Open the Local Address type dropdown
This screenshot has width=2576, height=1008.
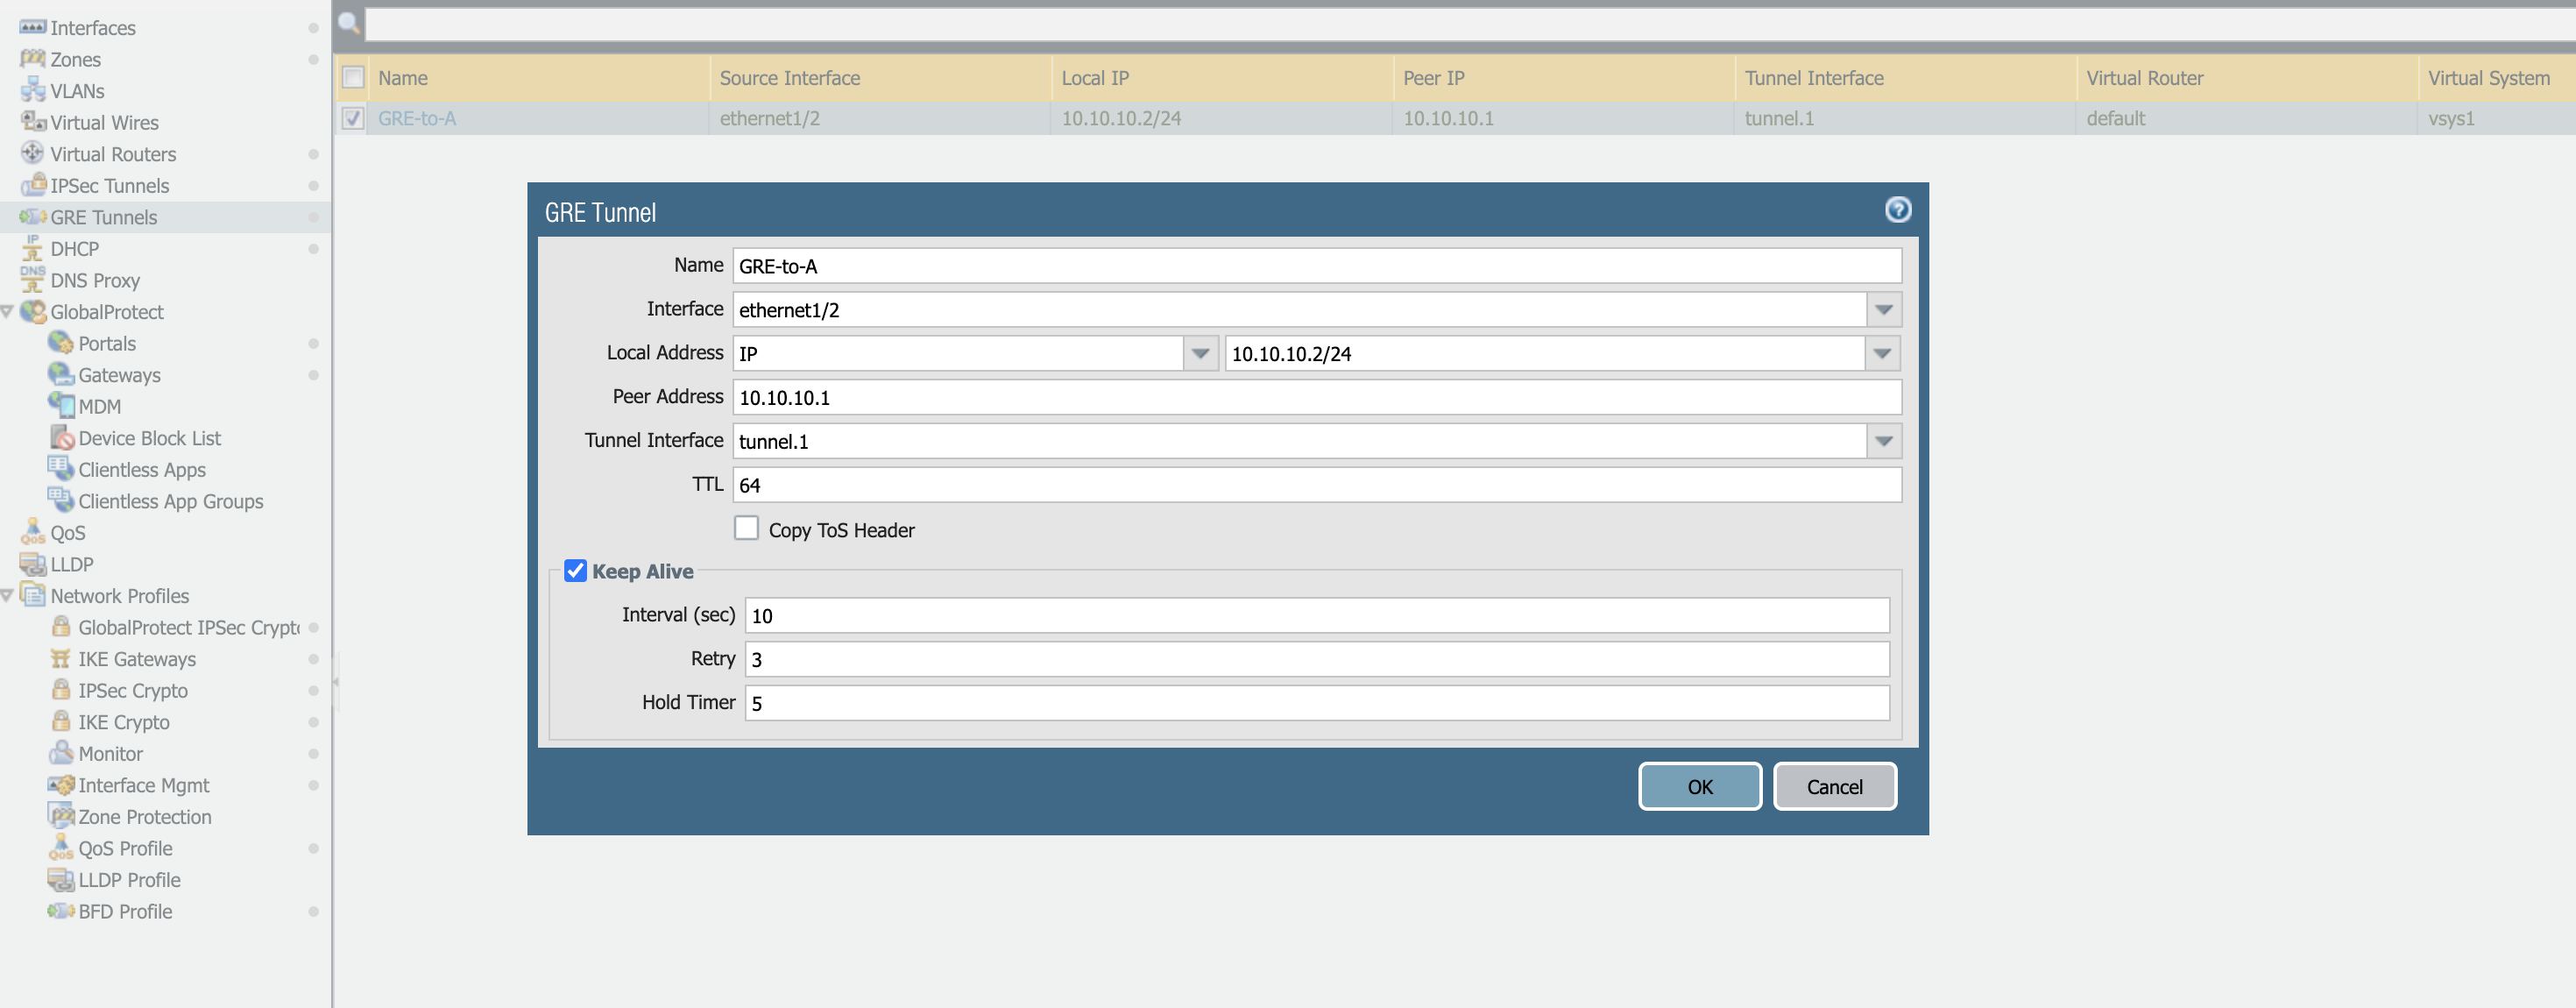1200,354
